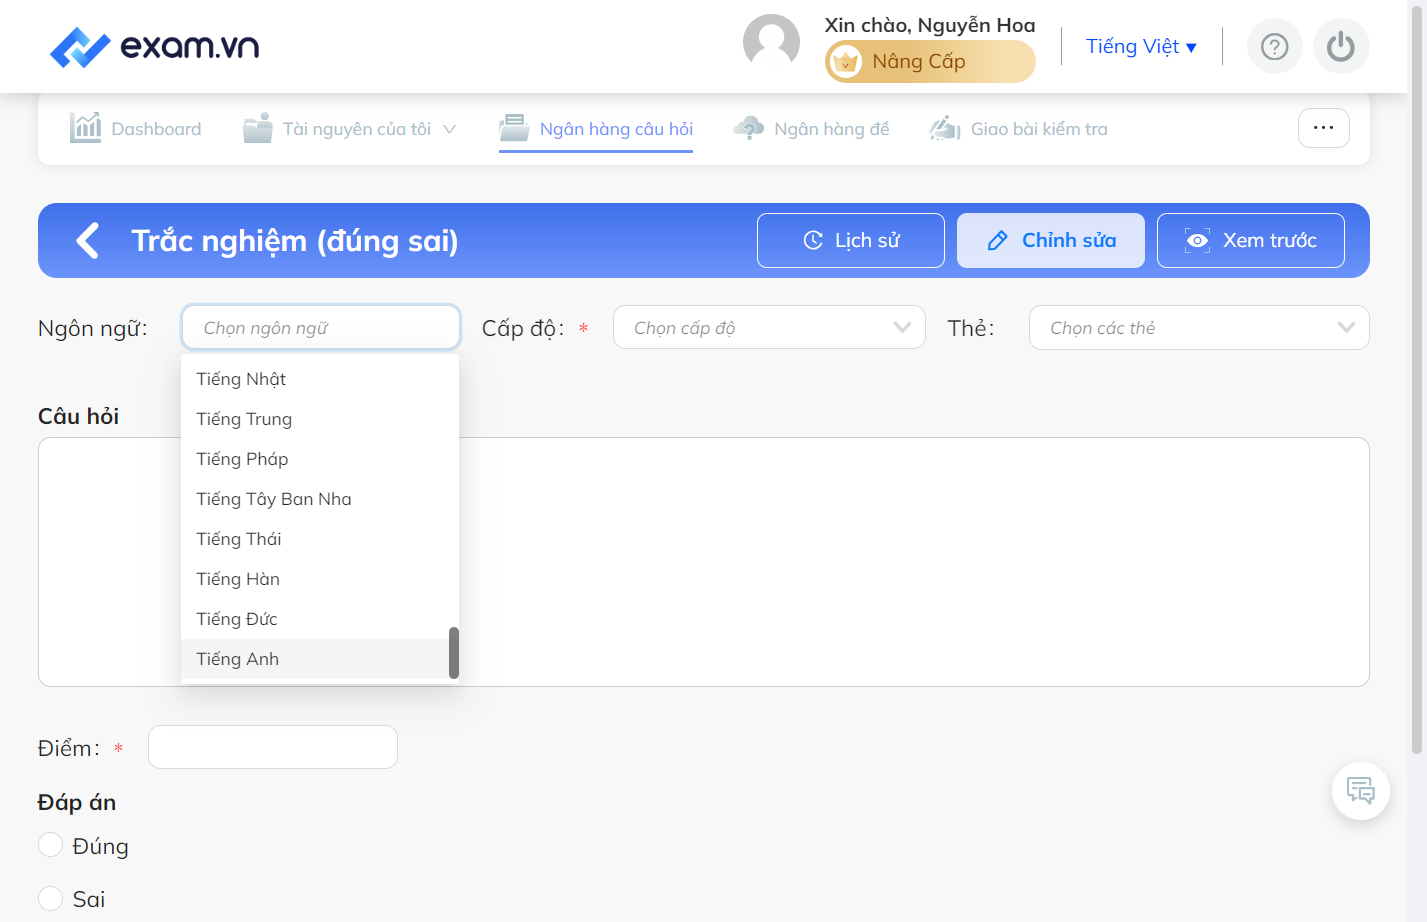Click the crown icon on Nâng Cấp
Viewport: 1427px width, 922px height.
click(x=846, y=62)
